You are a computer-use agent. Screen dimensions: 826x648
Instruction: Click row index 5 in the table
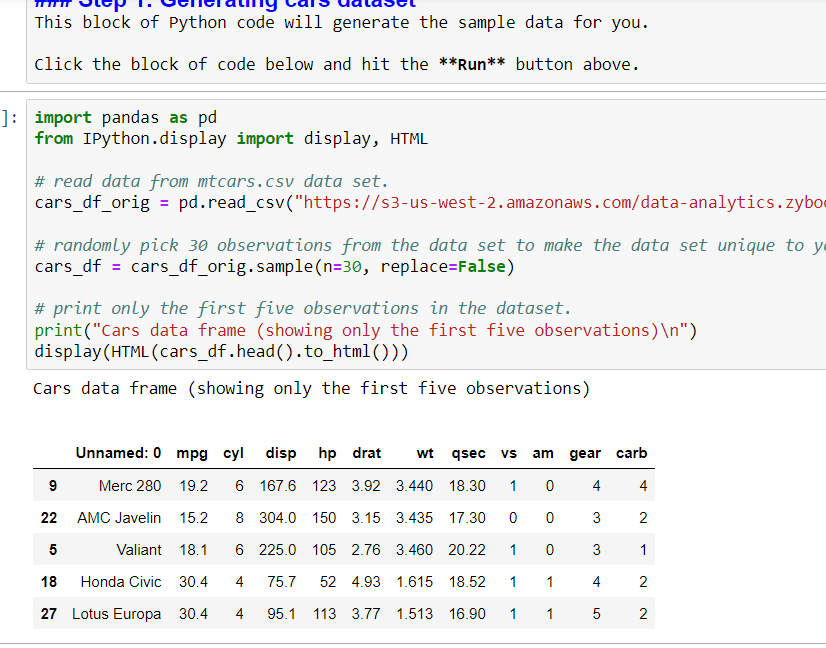(x=53, y=550)
